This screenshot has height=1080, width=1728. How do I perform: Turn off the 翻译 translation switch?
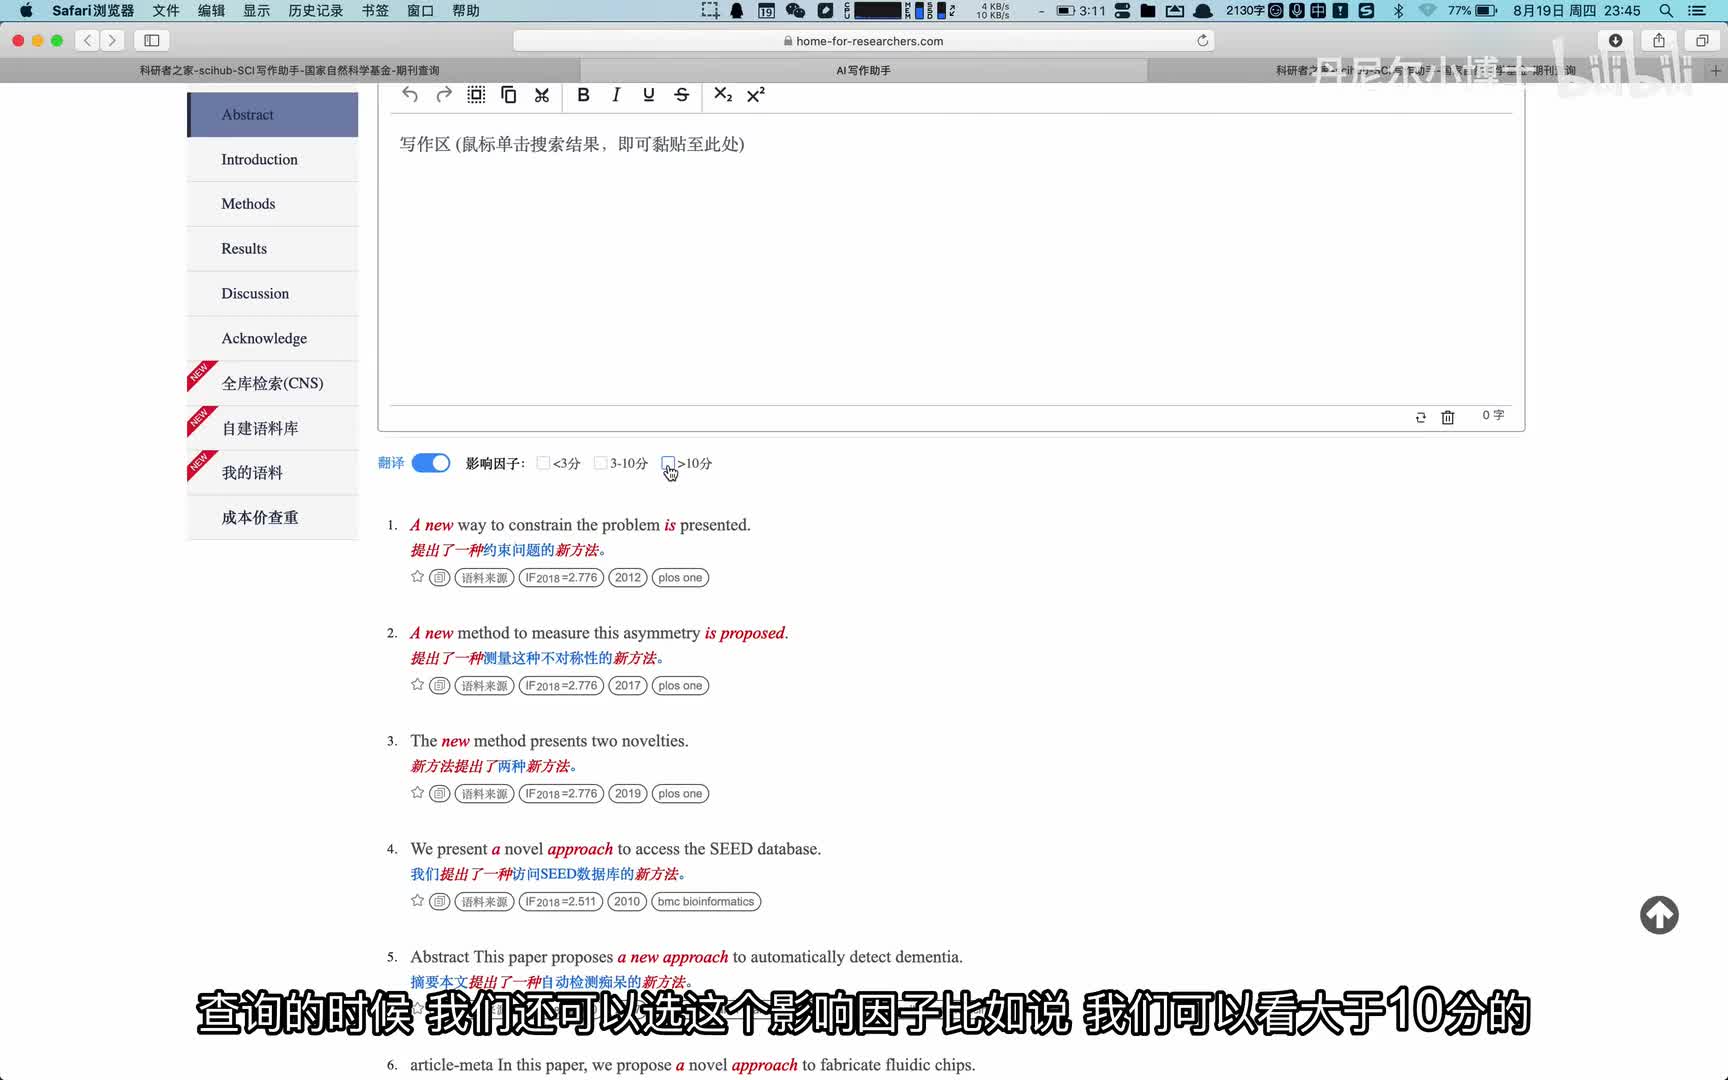pyautogui.click(x=431, y=463)
